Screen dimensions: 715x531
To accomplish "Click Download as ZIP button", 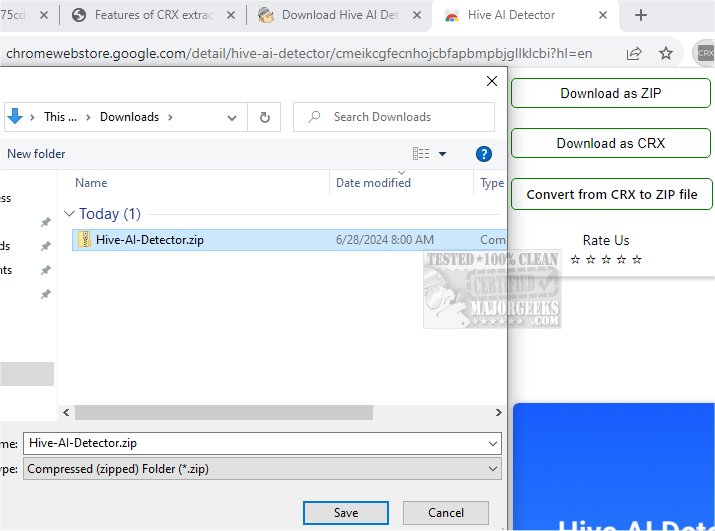I will (x=611, y=93).
